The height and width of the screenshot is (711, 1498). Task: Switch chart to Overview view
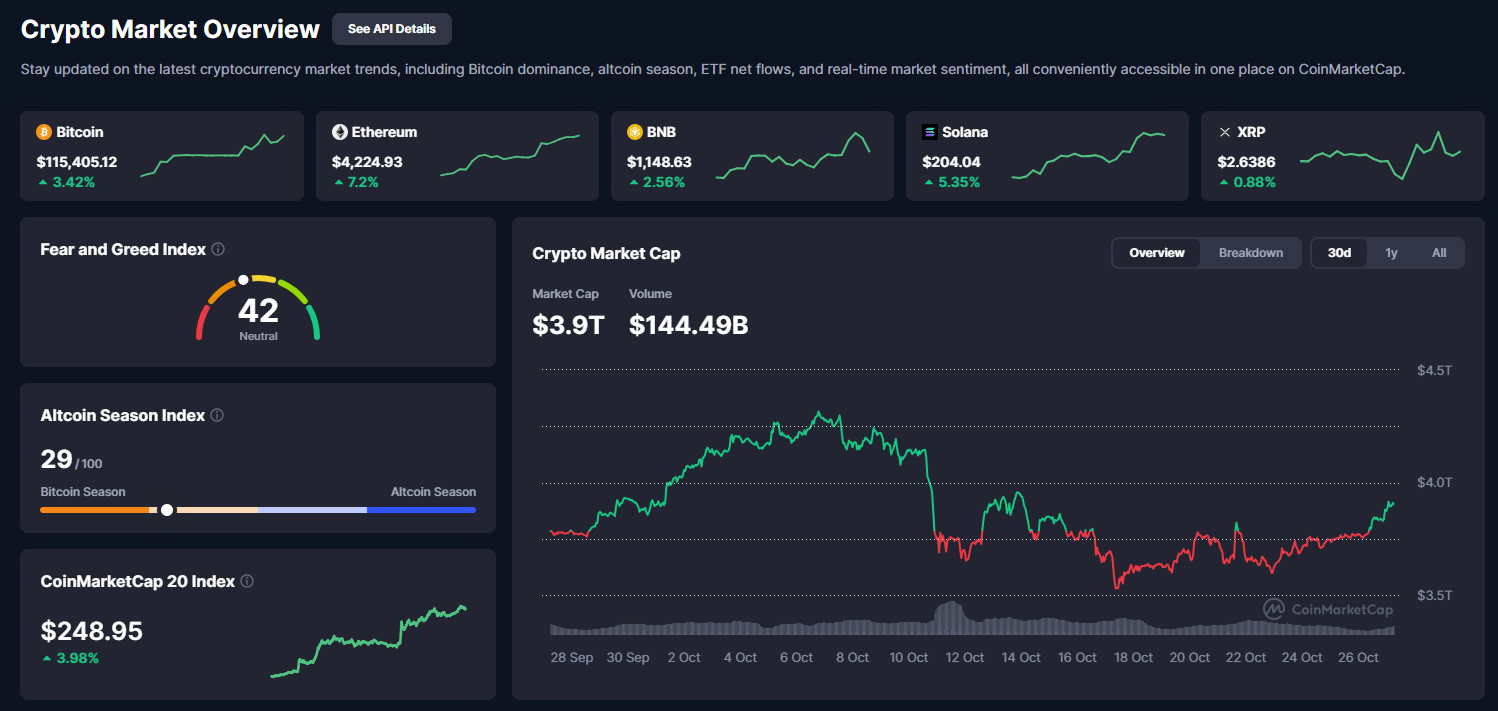point(1157,253)
